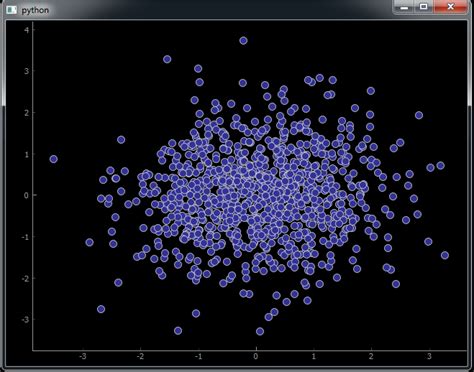Select the isolated scatter point near x=-1.5, y=3.3
Viewport: 474px width, 372px height.
pyautogui.click(x=167, y=59)
